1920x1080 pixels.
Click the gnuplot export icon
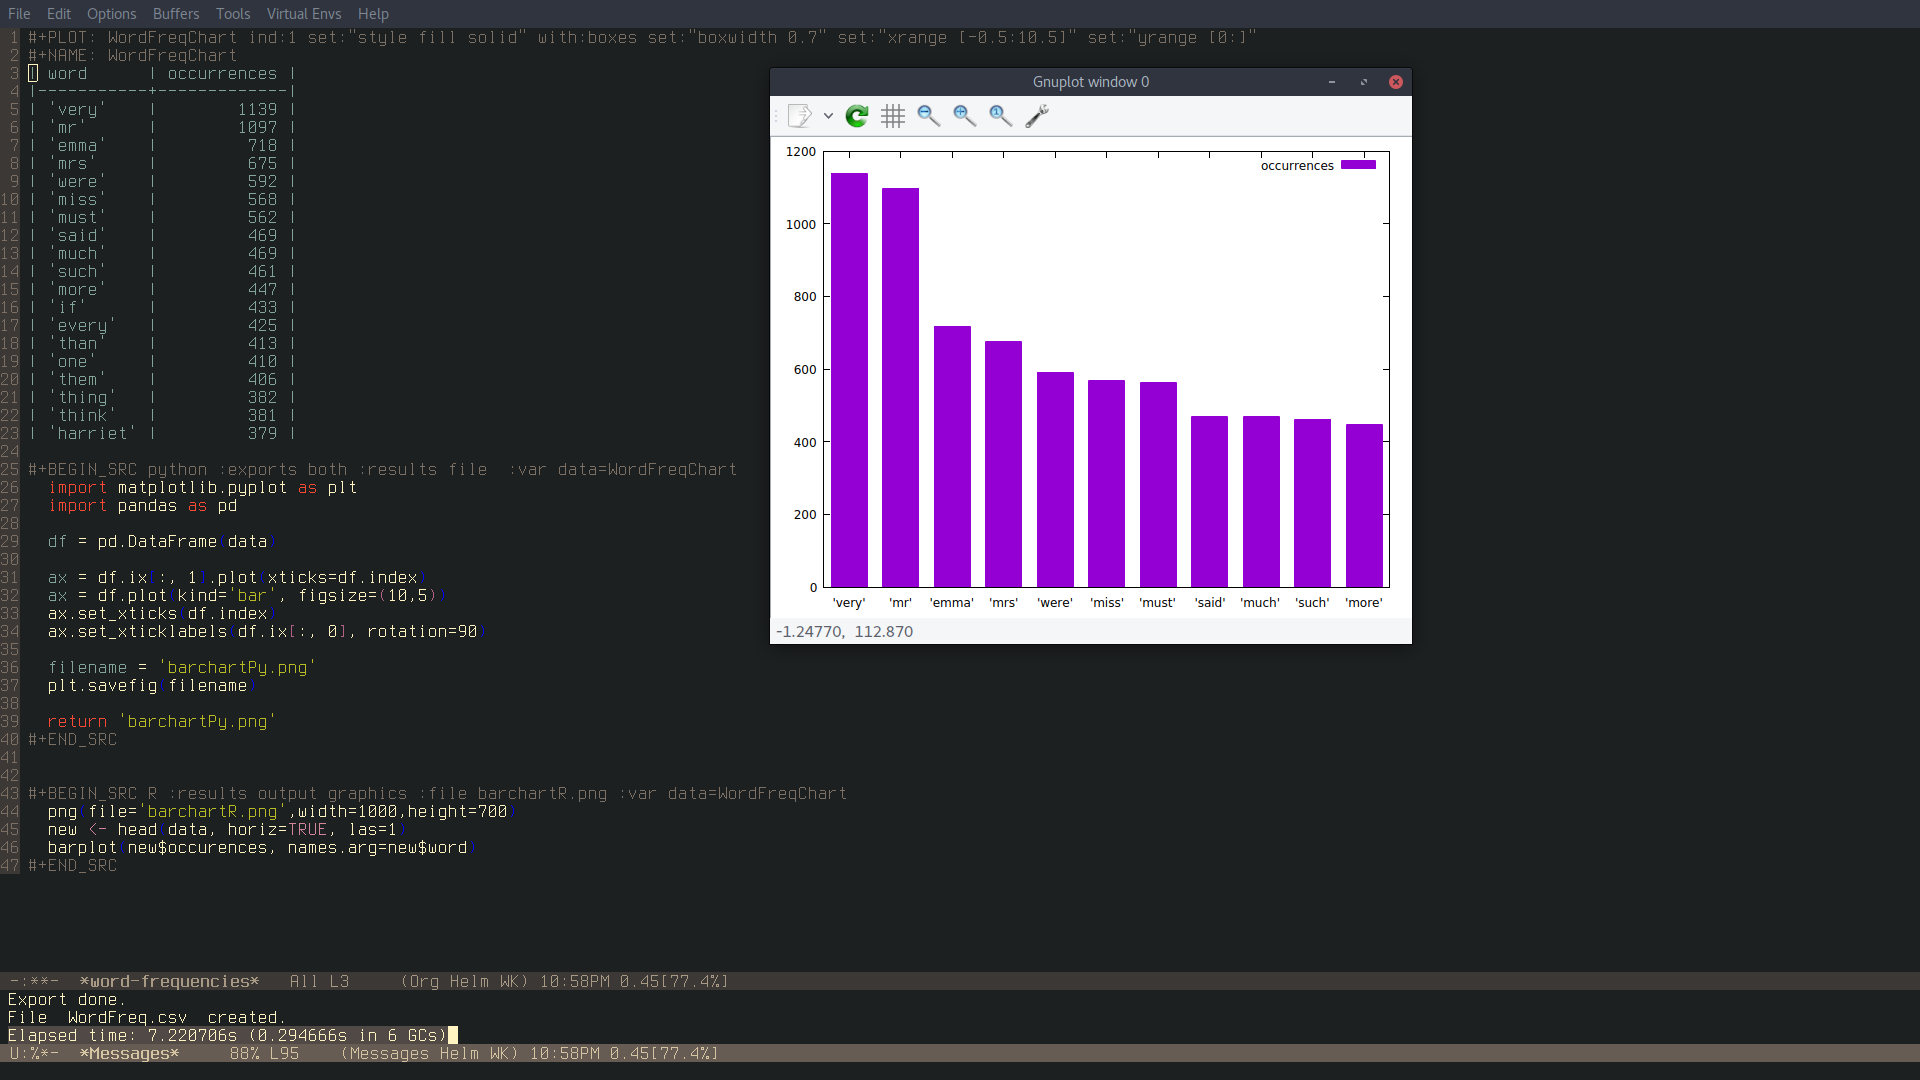coord(799,116)
